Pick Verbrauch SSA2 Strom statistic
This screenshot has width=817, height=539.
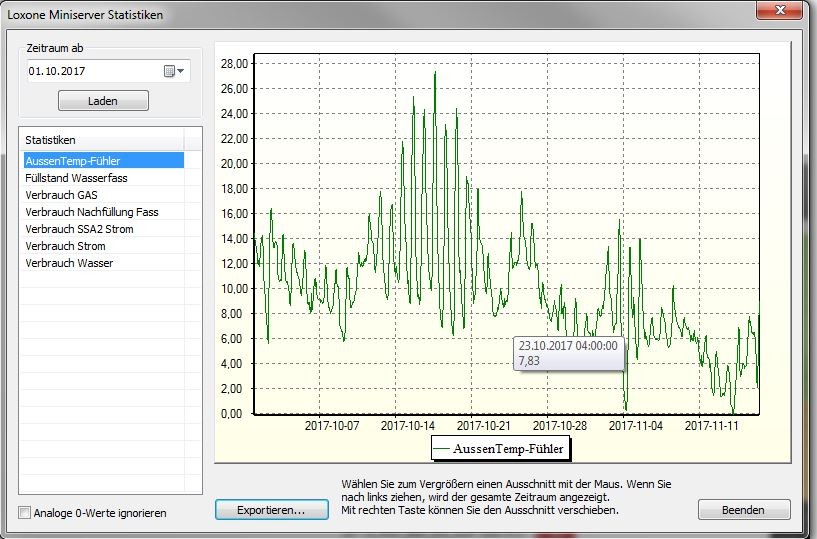(79, 229)
